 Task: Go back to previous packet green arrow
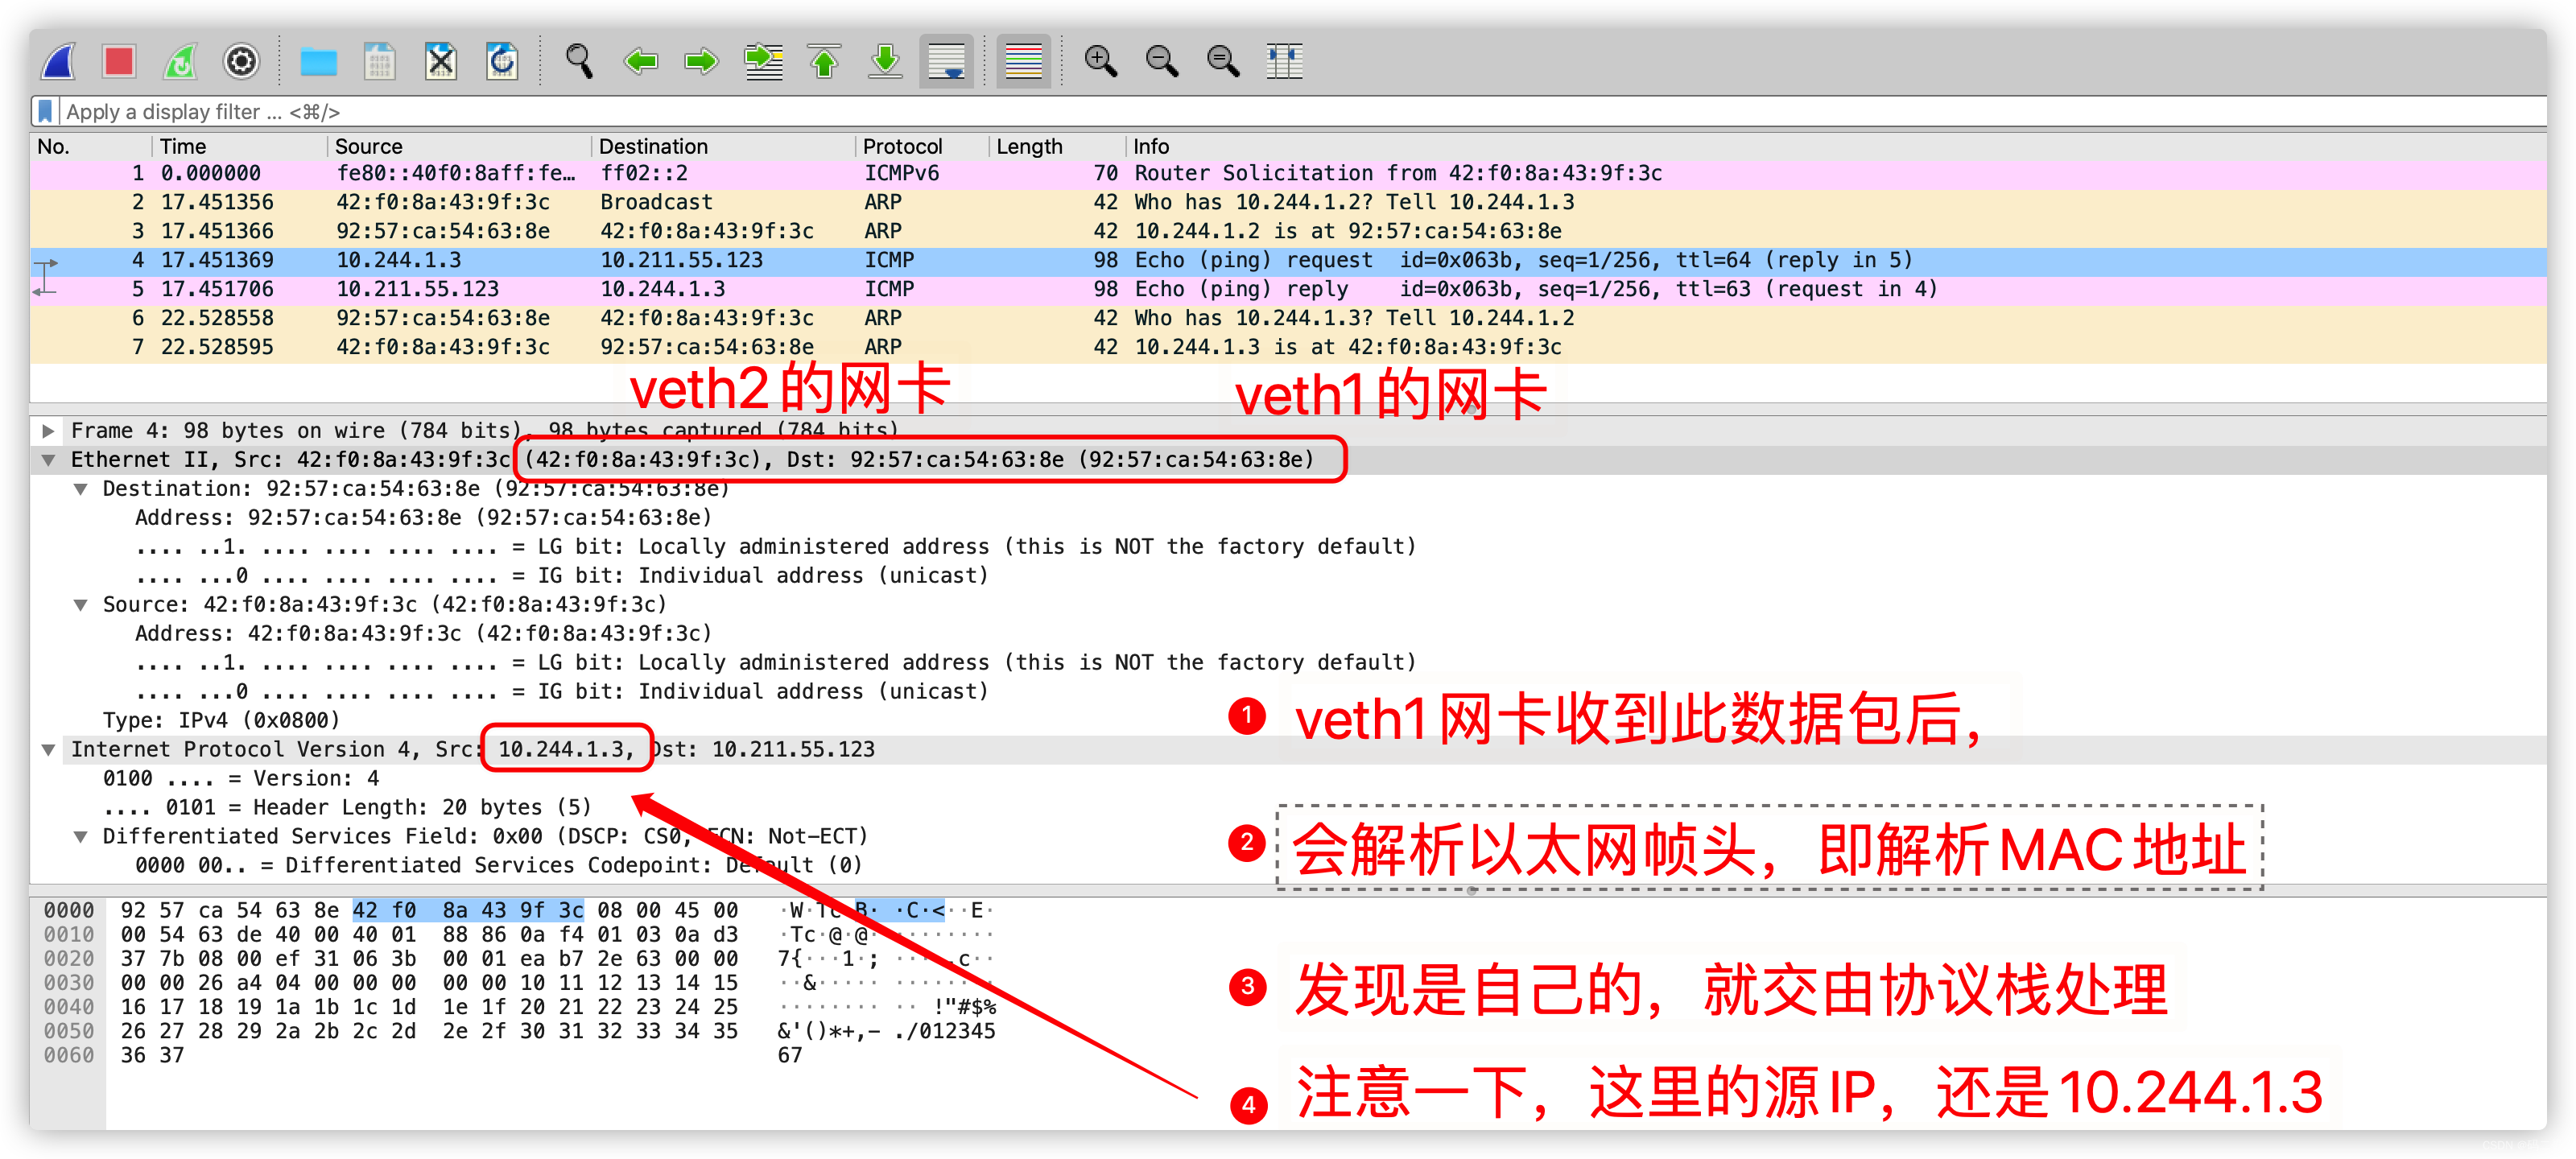pos(641,62)
